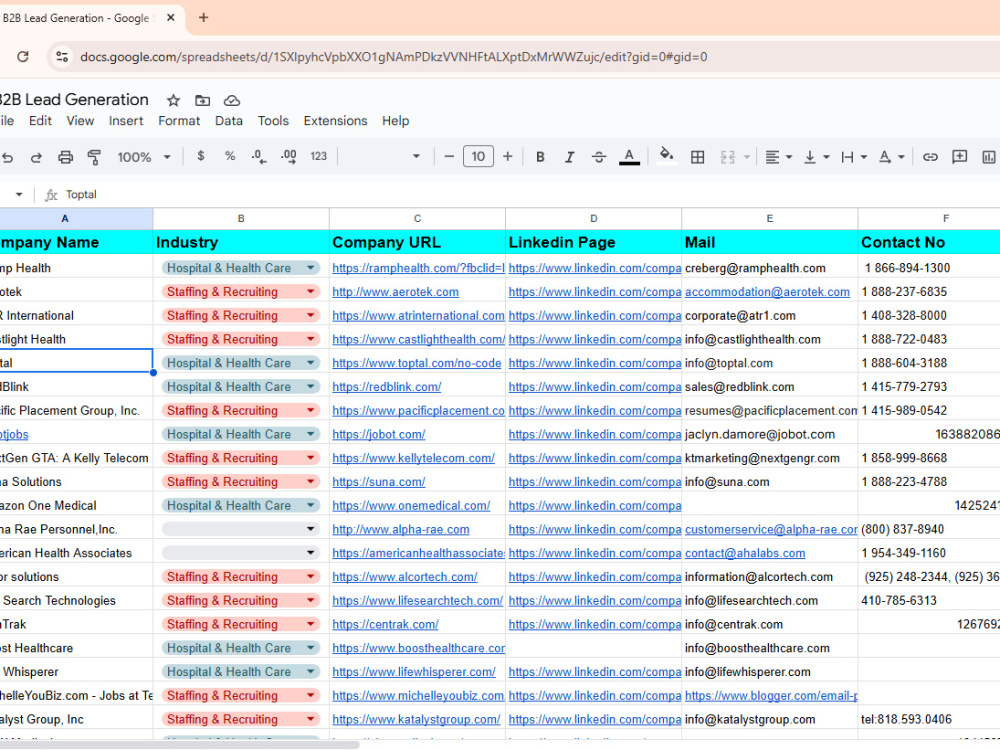
Task: Open the text color picker
Action: (x=629, y=157)
